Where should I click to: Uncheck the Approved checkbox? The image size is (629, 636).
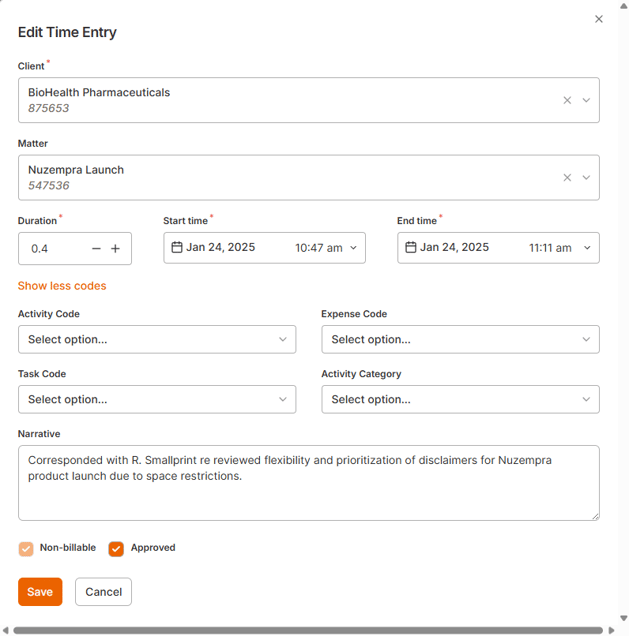coord(116,548)
